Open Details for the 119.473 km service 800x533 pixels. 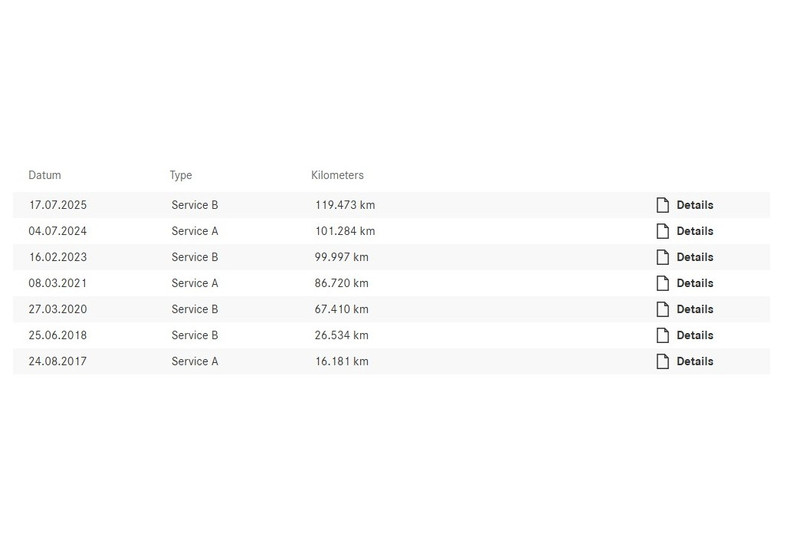coord(694,205)
